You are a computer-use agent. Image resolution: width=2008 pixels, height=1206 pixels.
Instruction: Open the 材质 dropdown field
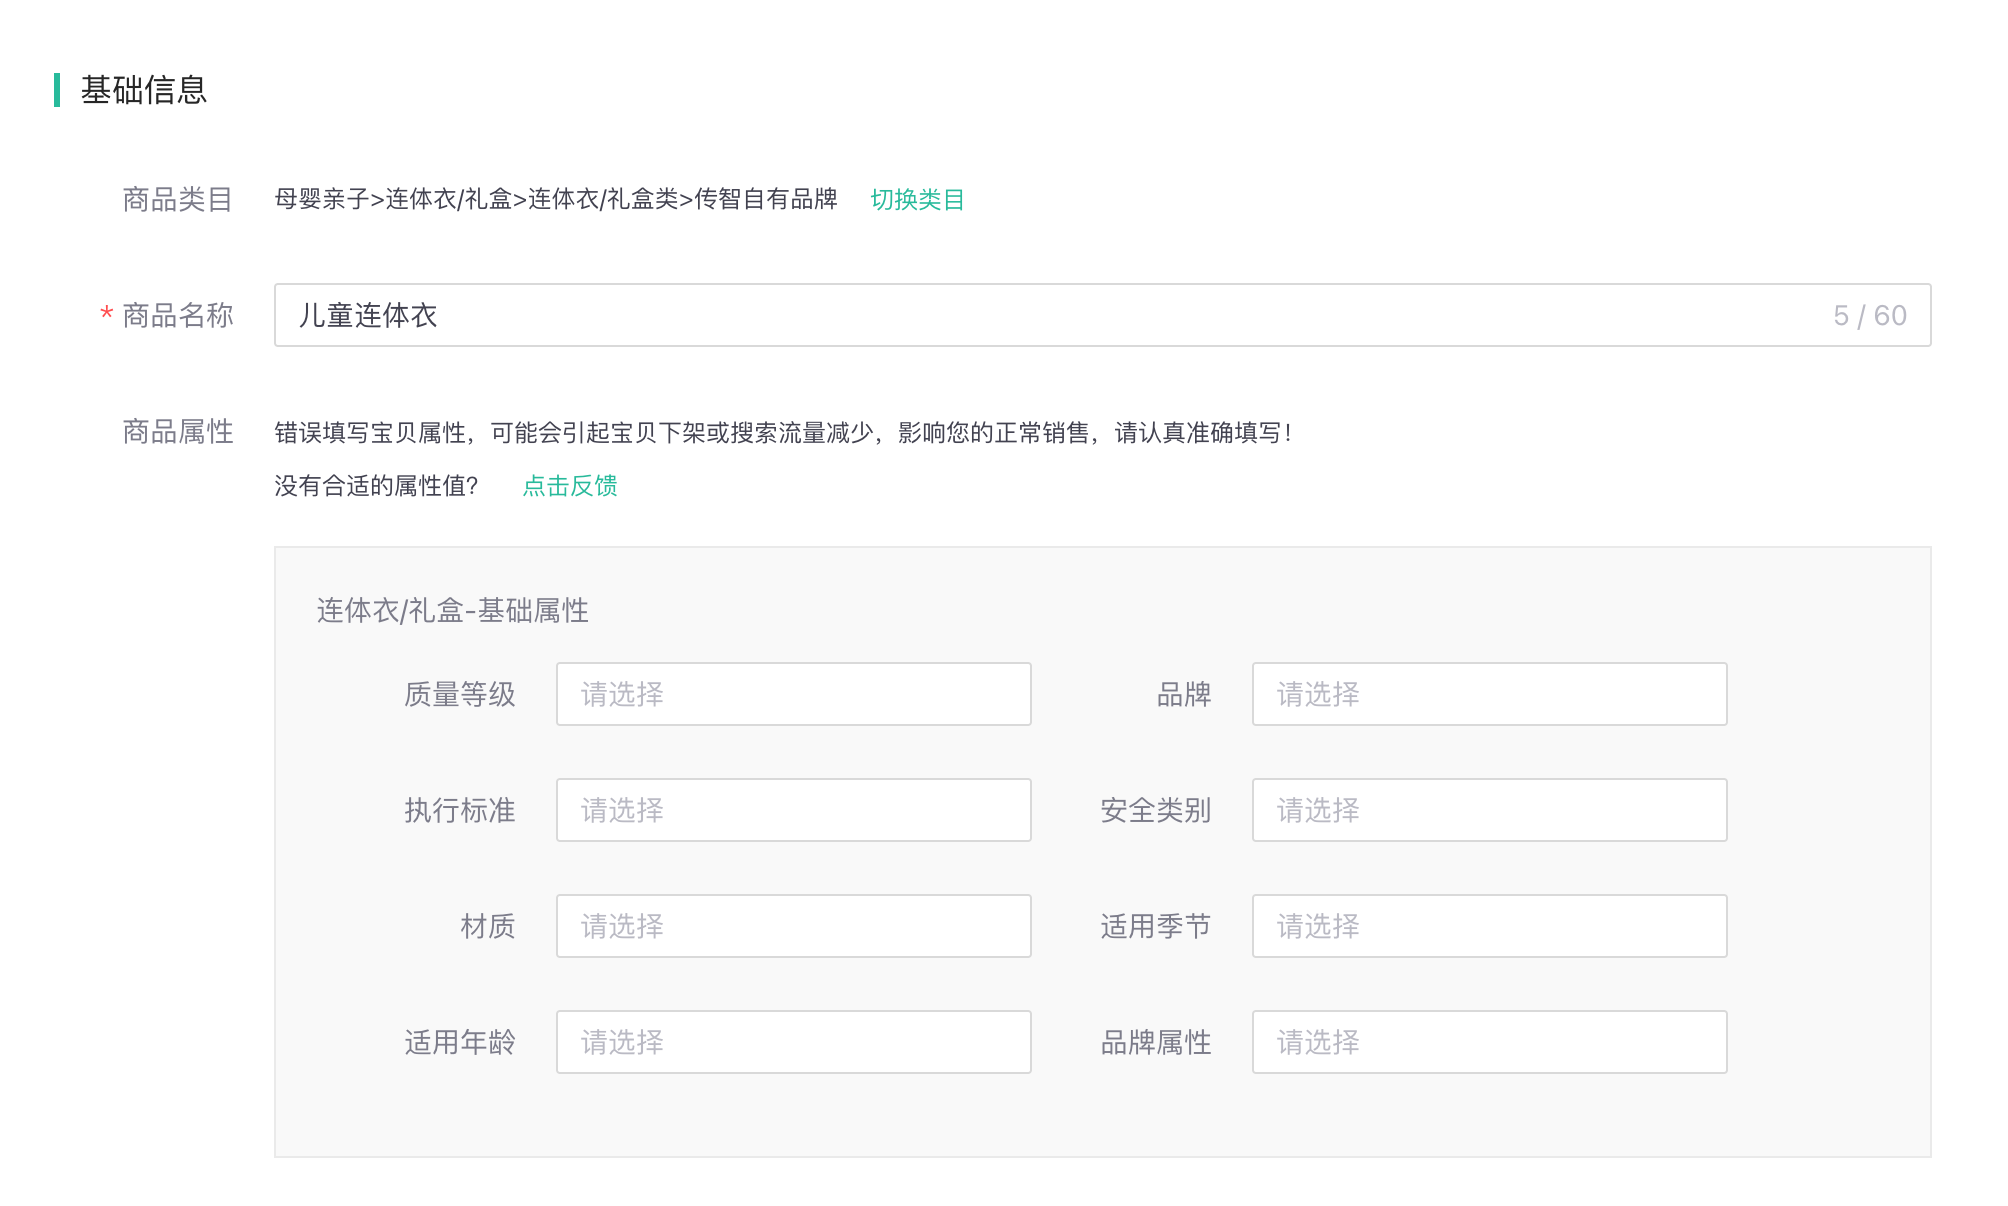793,926
